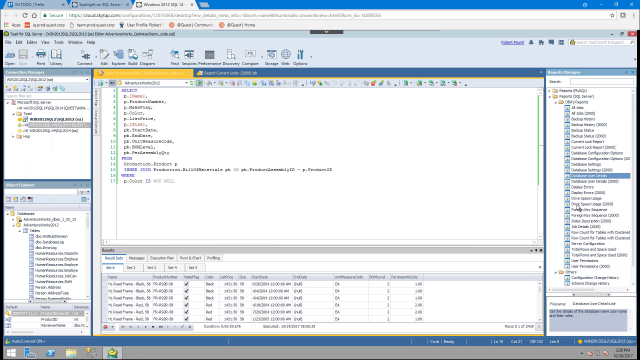Open the Compare tool
This screenshot has height=360, width=640.
pyautogui.click(x=250, y=57)
